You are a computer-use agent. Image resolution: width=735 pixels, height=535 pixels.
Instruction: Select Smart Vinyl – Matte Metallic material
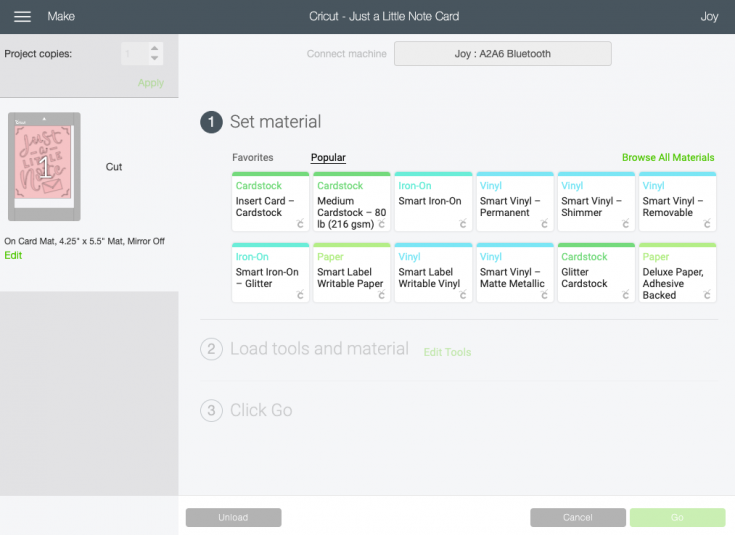point(515,272)
